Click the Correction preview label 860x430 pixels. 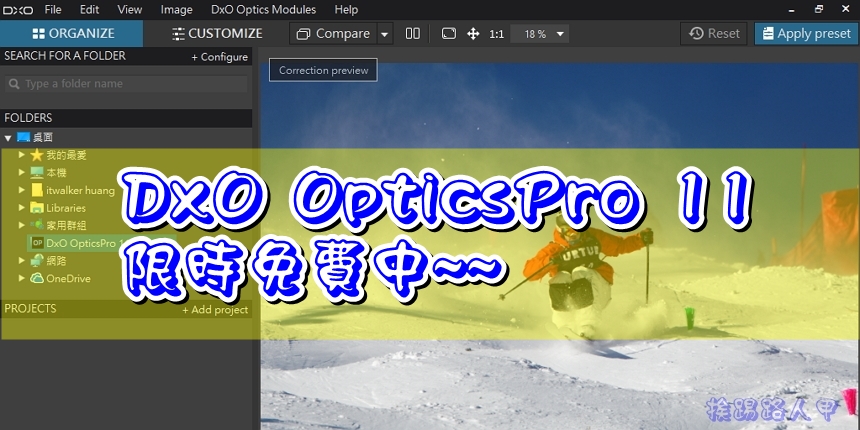tap(323, 70)
